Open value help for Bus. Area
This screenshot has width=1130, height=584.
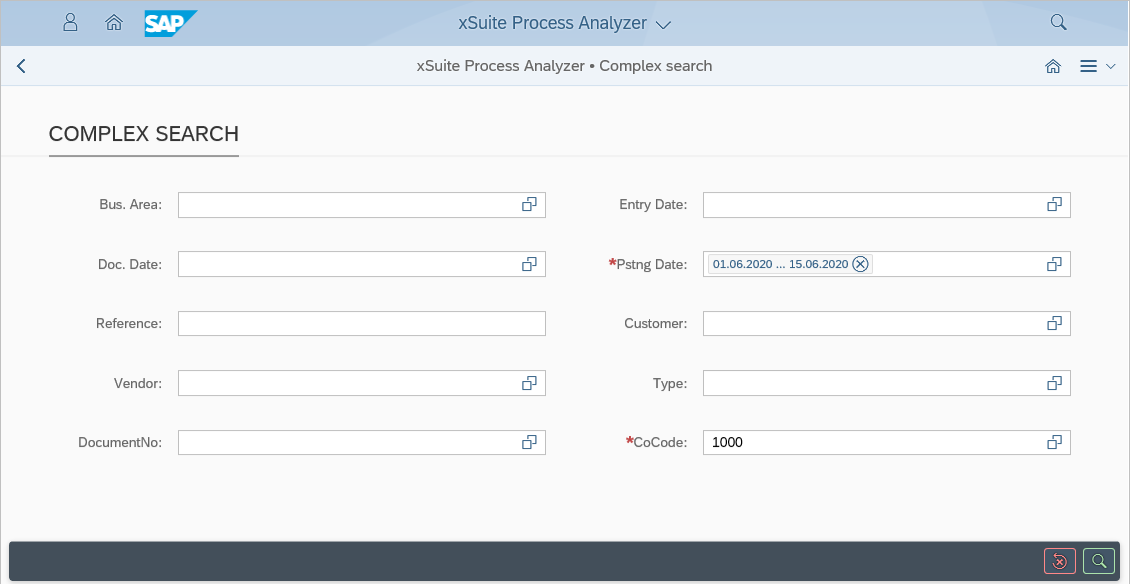pos(529,204)
